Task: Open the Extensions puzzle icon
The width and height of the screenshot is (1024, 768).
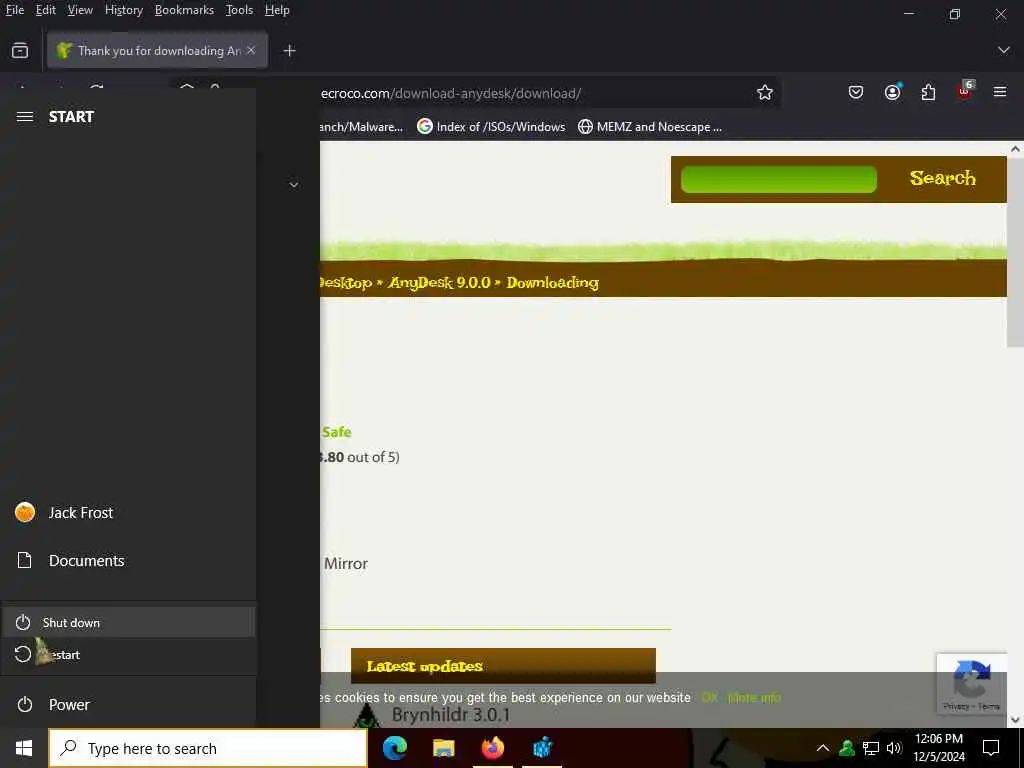Action: tap(928, 93)
